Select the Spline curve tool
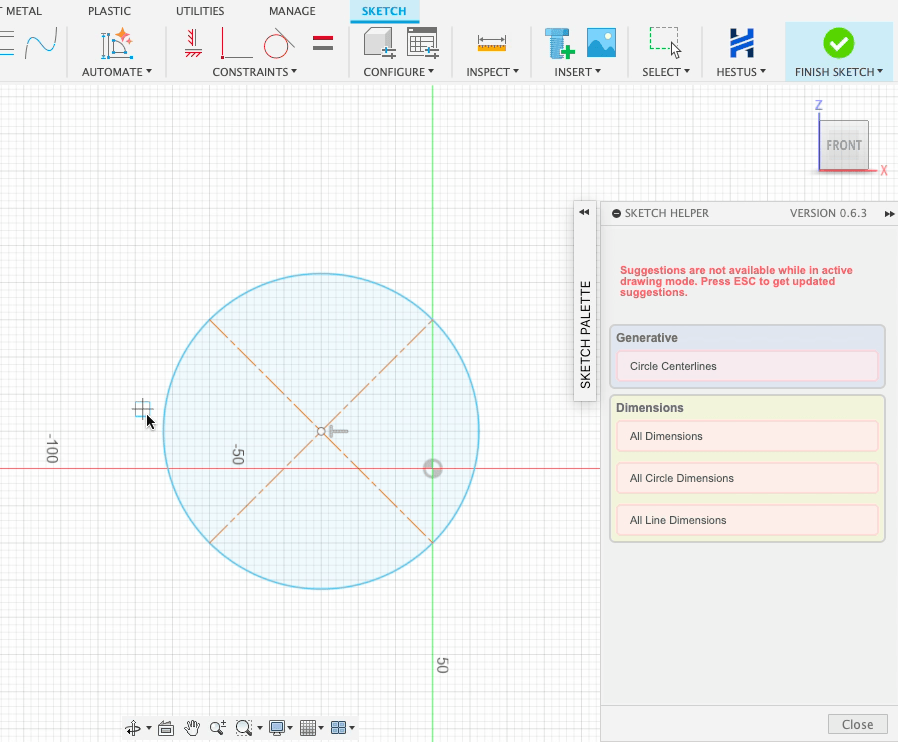 point(41,43)
